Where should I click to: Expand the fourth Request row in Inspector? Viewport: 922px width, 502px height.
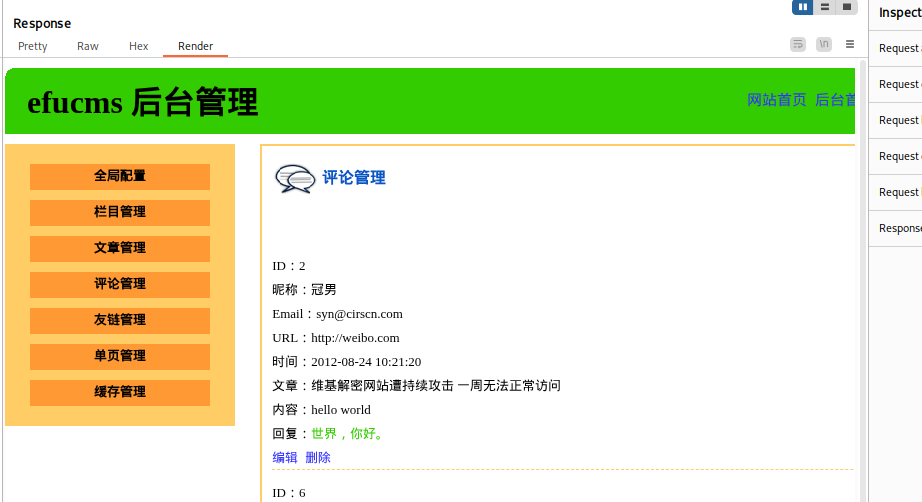(x=896, y=156)
